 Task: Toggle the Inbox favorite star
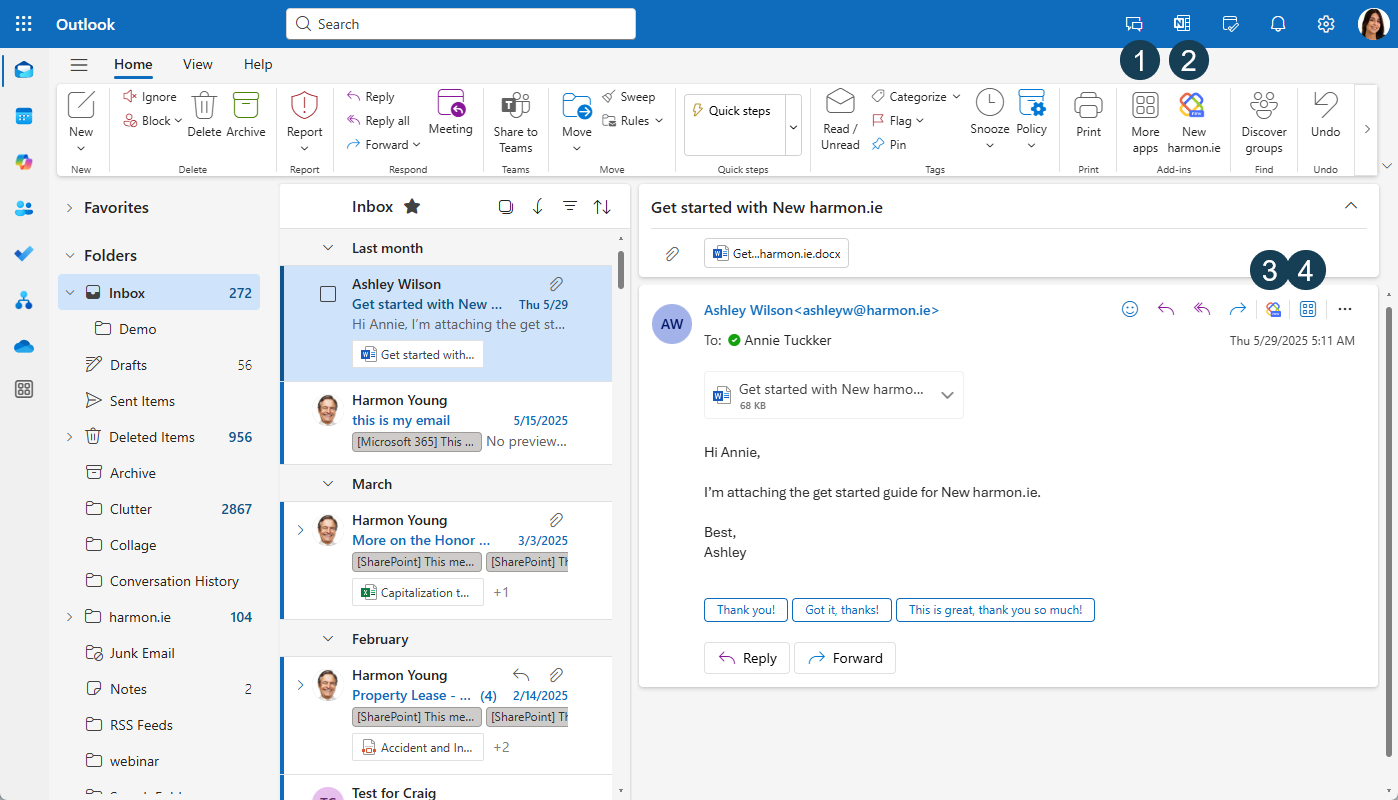click(412, 206)
